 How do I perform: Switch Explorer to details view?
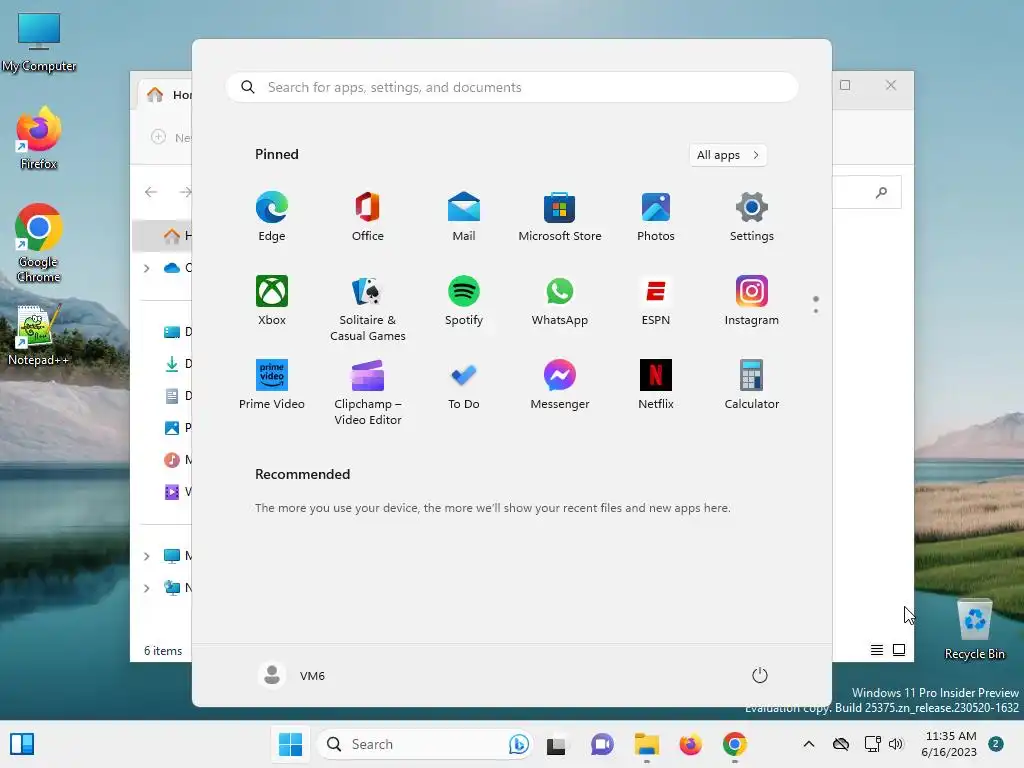877,650
